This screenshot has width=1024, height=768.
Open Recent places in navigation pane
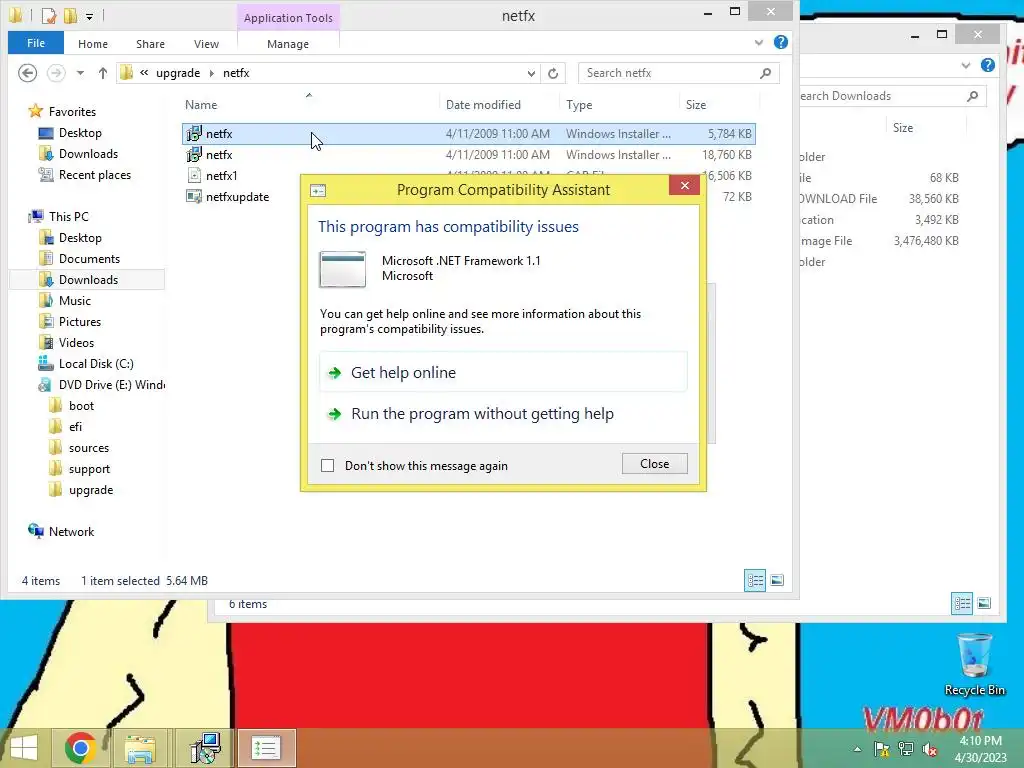click(x=95, y=174)
